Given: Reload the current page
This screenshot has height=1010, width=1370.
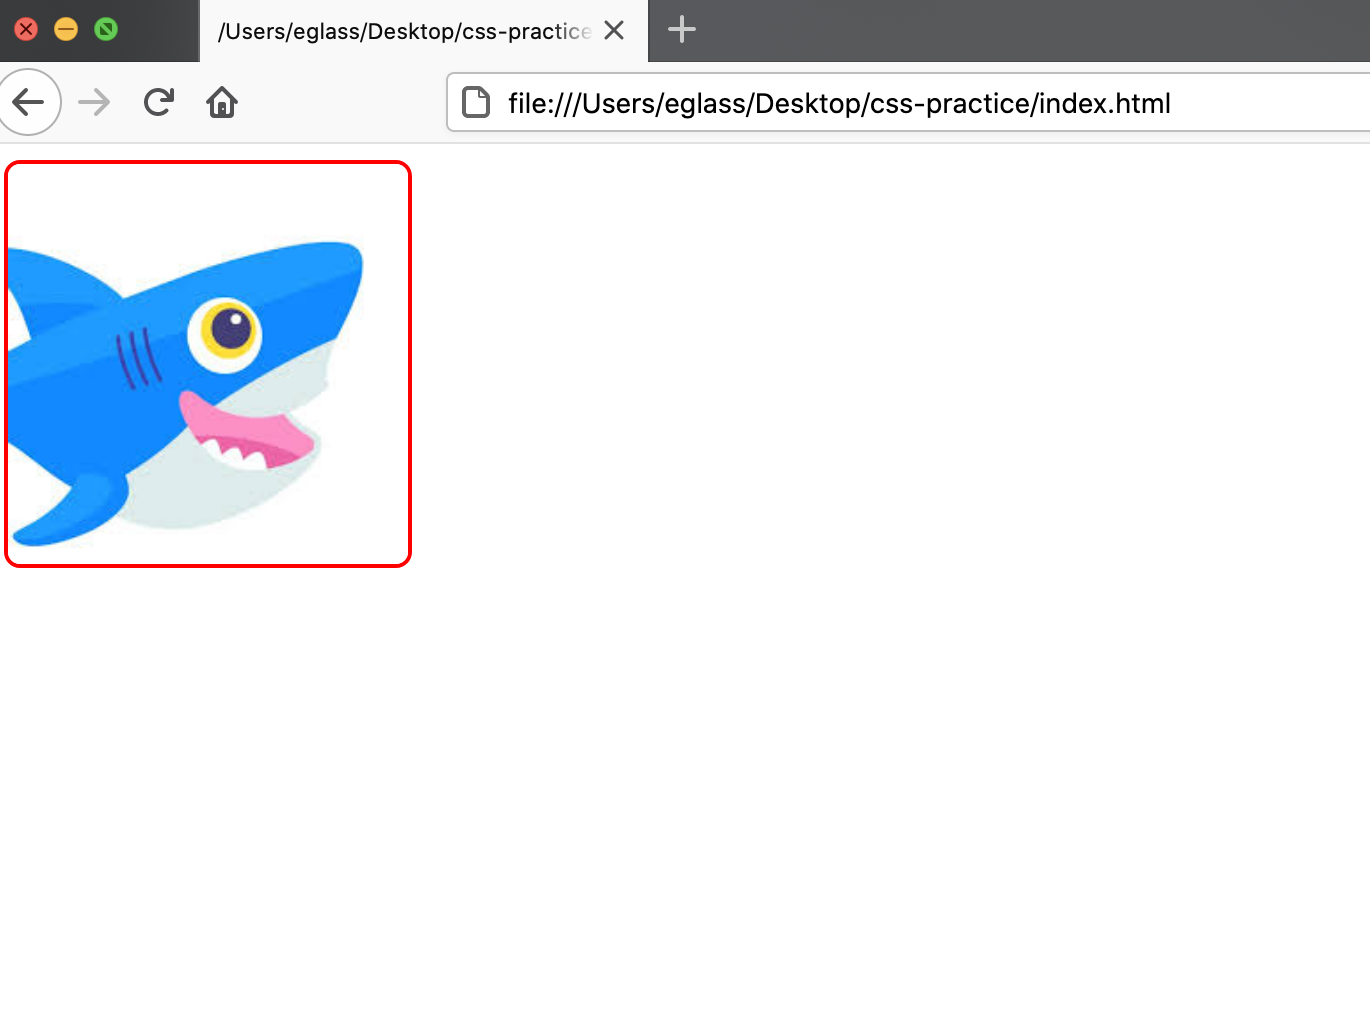Looking at the screenshot, I should pos(158,102).
